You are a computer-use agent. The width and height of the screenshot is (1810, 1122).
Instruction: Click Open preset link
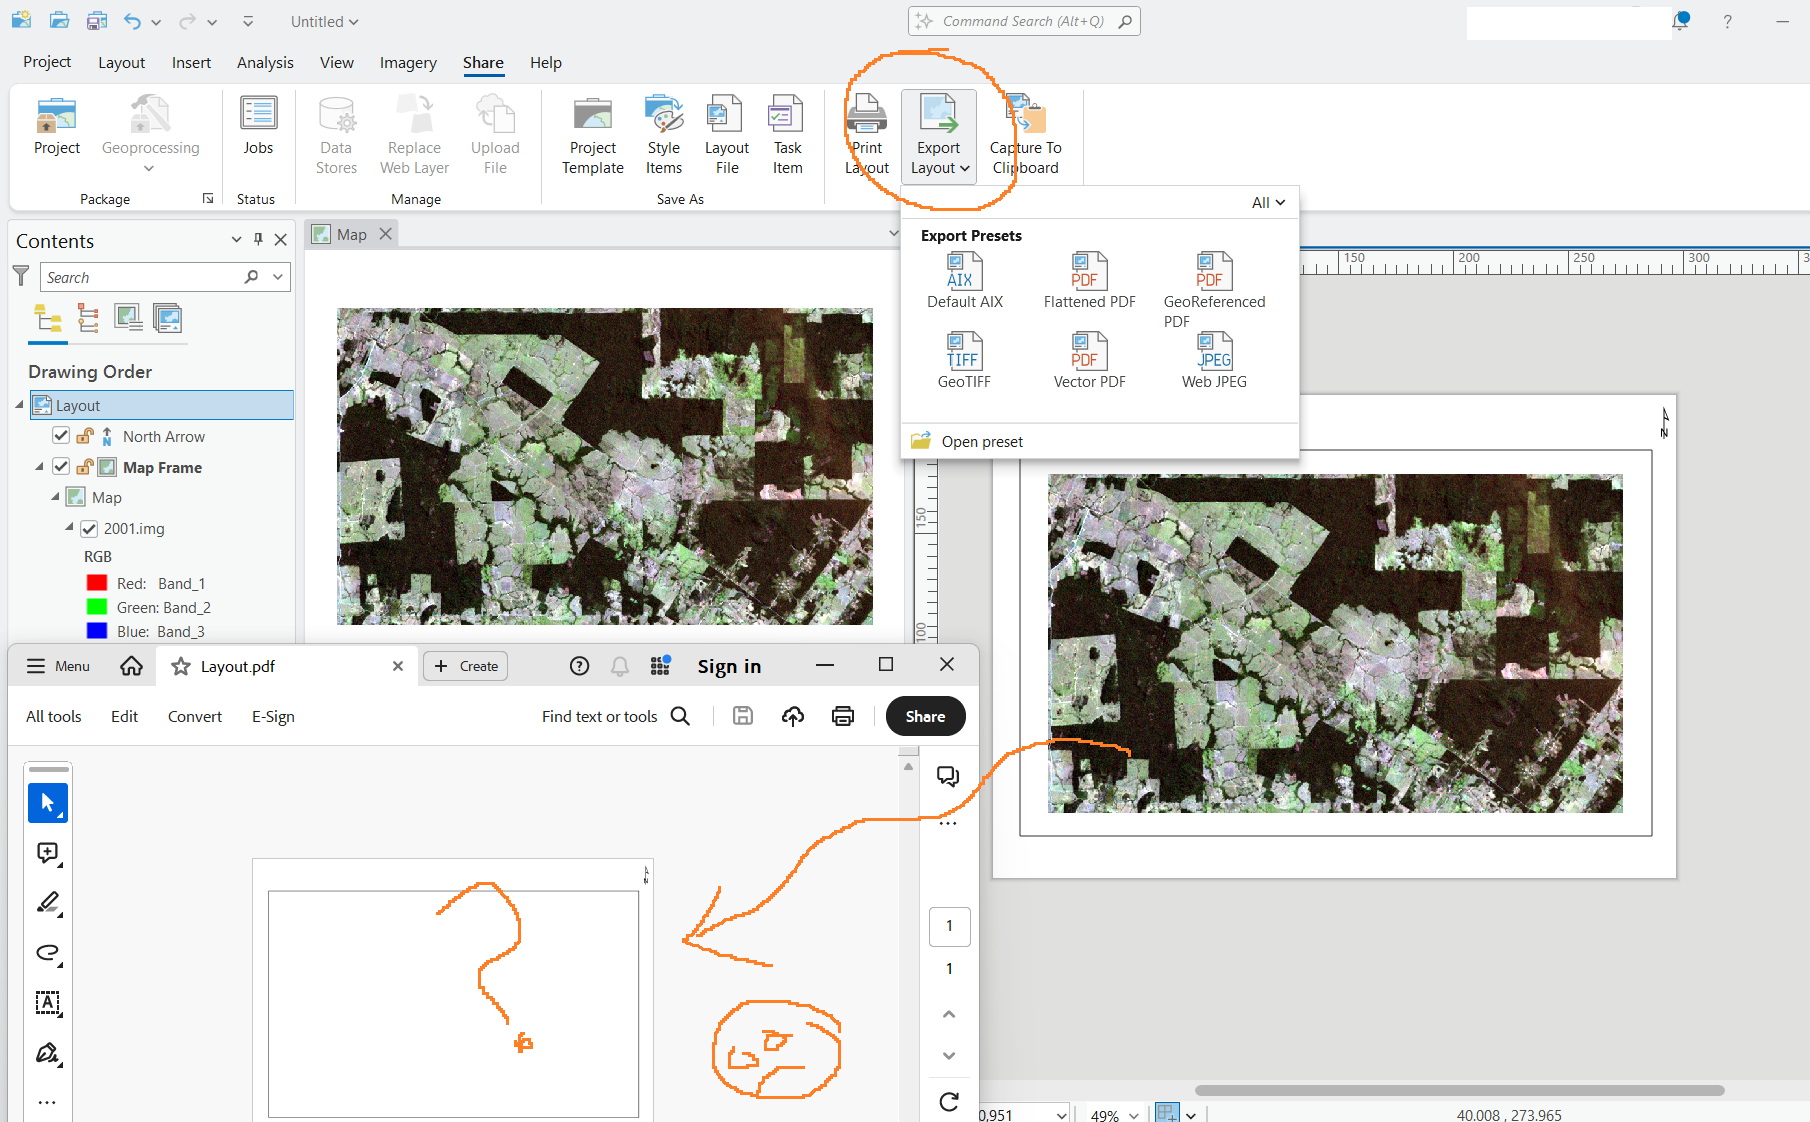pos(982,441)
